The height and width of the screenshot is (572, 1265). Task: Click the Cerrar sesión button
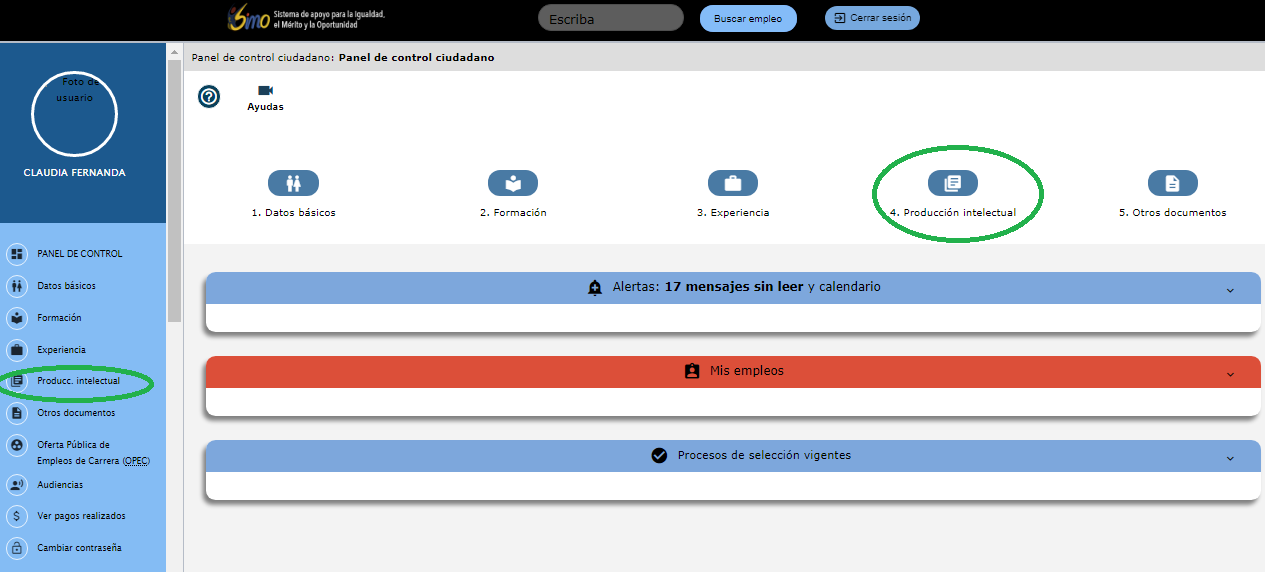pyautogui.click(x=871, y=18)
